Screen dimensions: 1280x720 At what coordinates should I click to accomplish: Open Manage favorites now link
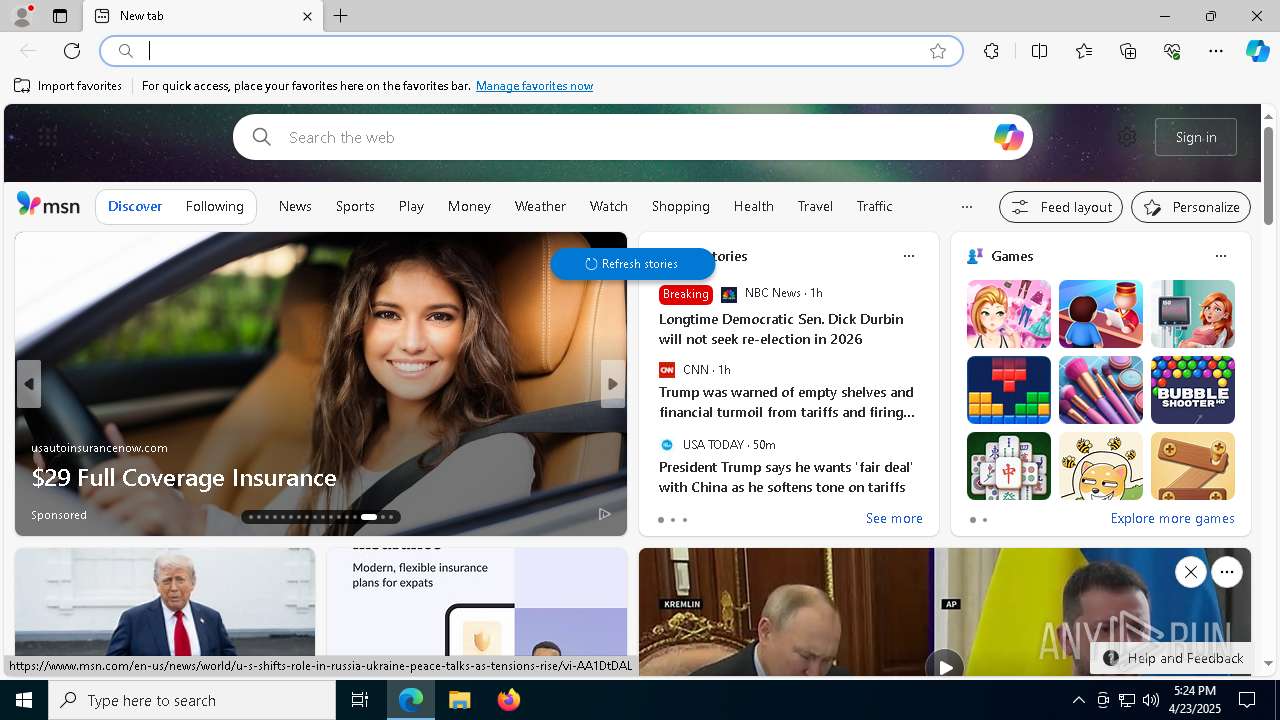coord(534,86)
